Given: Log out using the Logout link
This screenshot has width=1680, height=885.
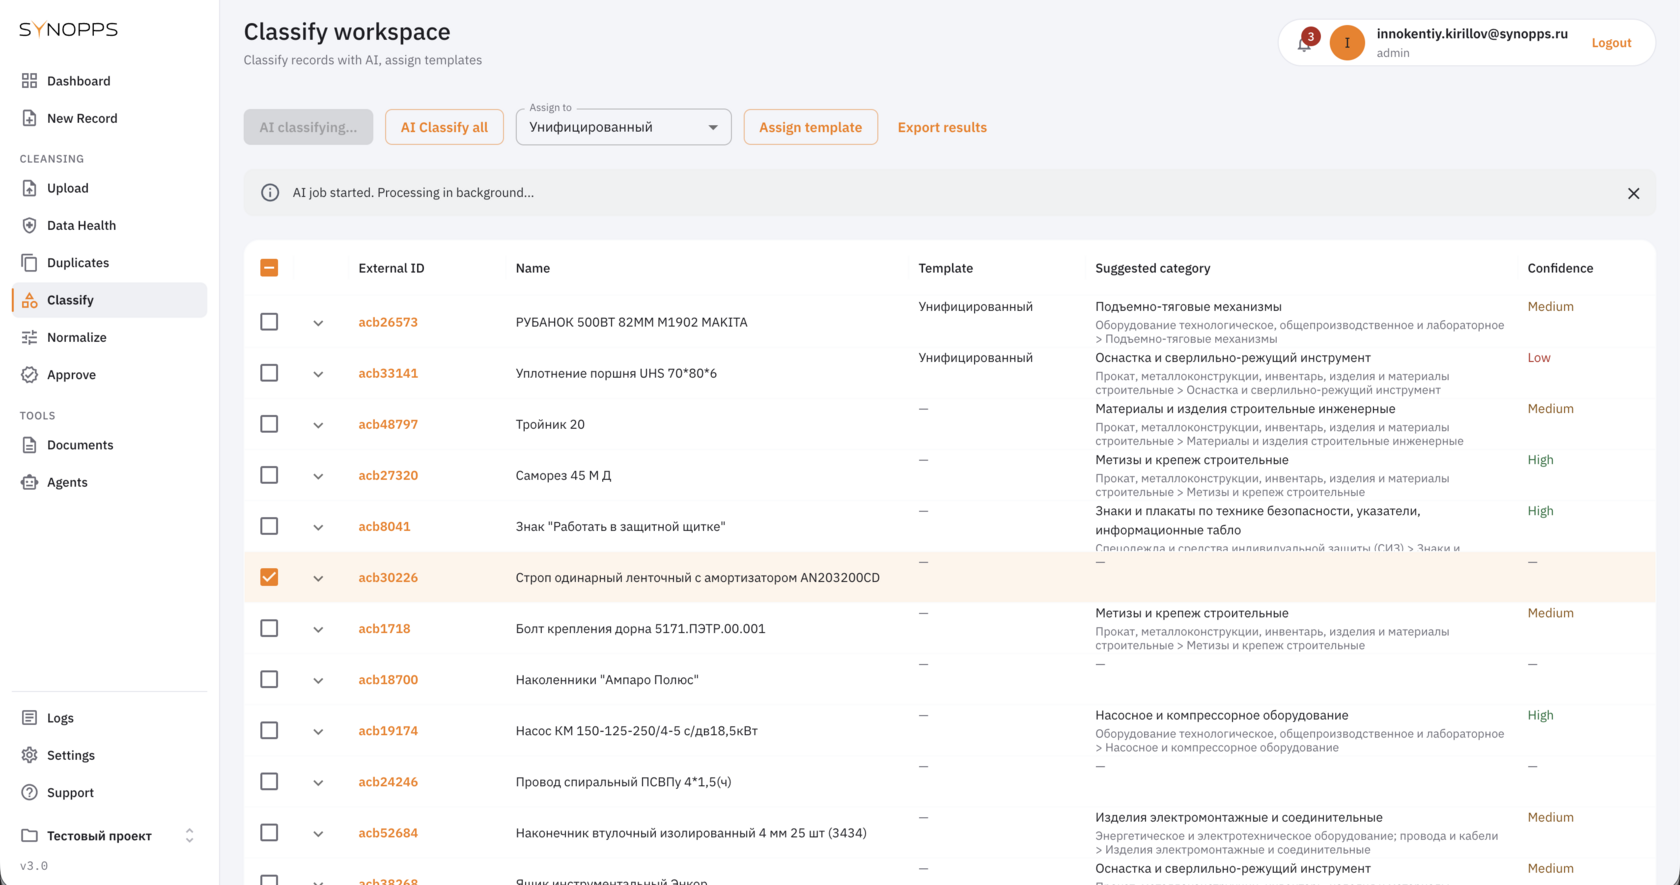Looking at the screenshot, I should 1611,43.
